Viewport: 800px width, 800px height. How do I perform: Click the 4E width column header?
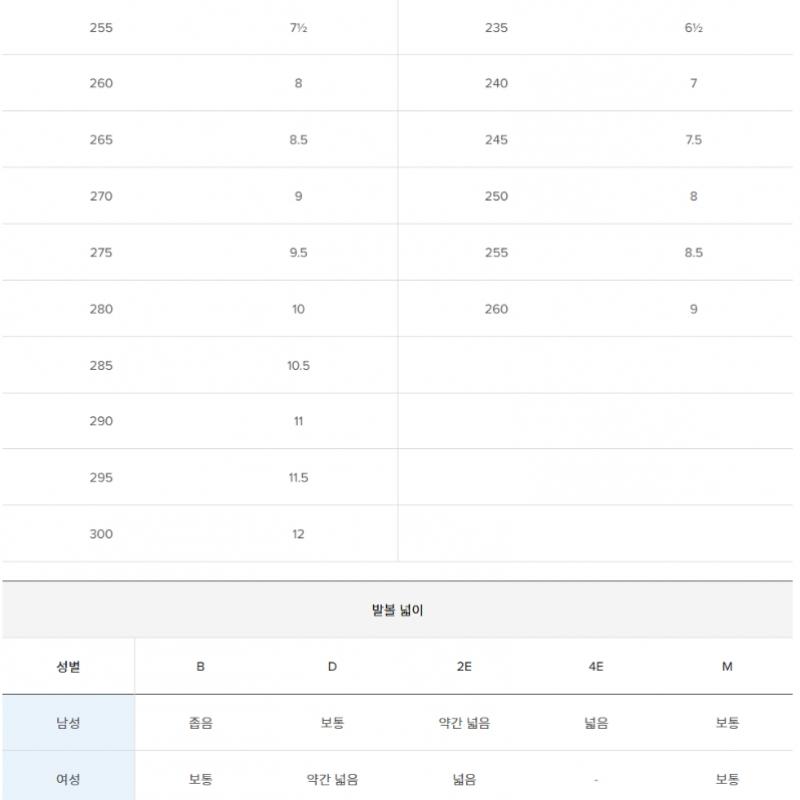click(x=596, y=666)
